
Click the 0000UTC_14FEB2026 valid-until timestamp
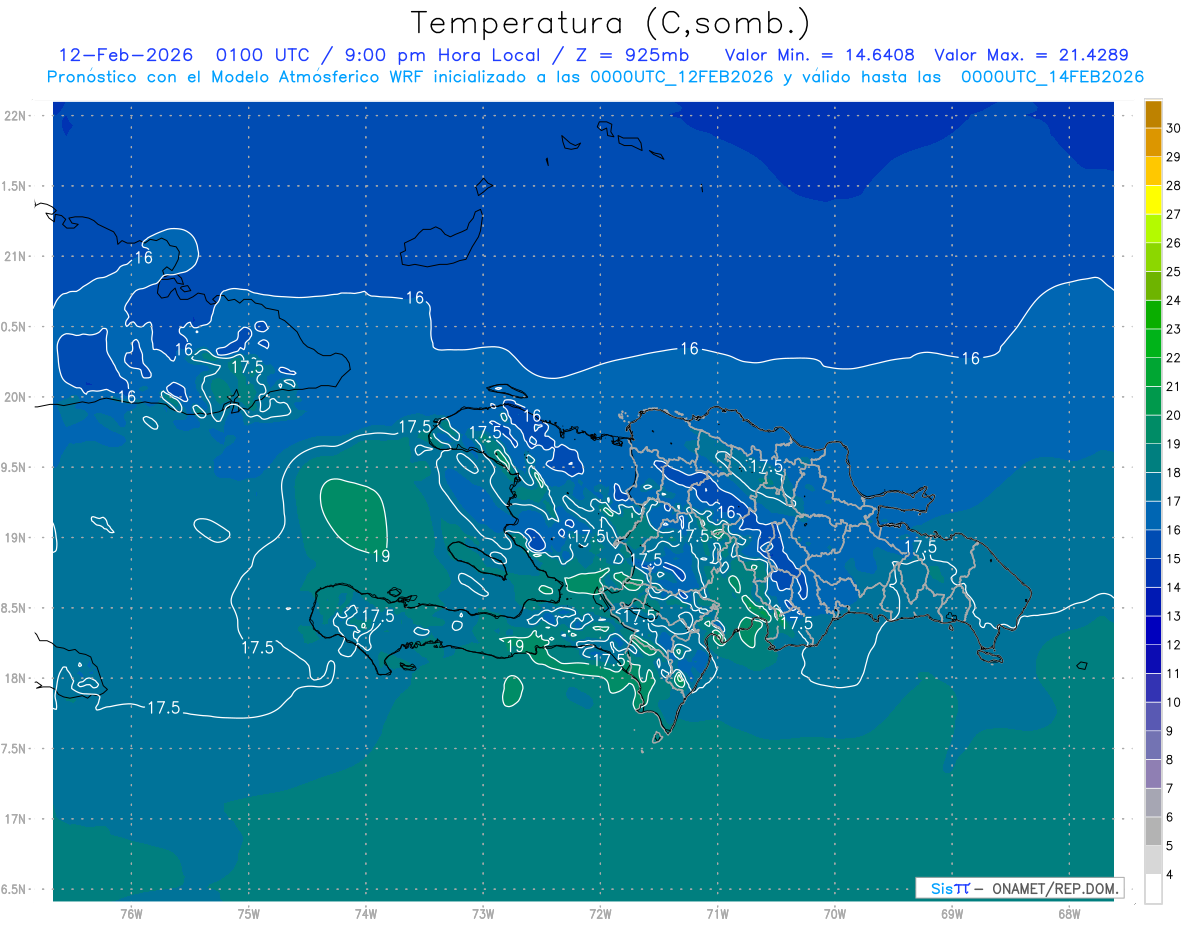[1052, 77]
